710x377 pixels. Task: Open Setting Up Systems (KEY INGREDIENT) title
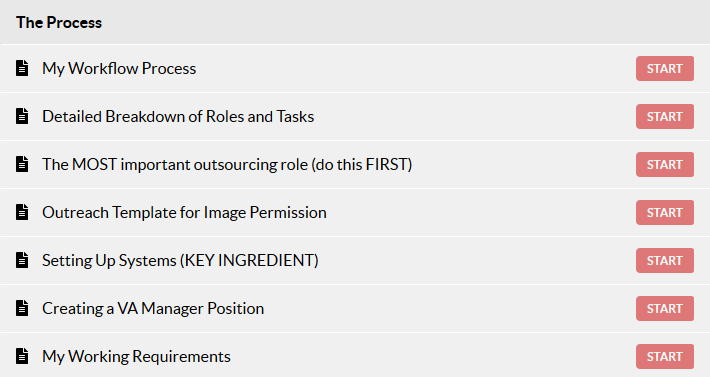[180, 260]
